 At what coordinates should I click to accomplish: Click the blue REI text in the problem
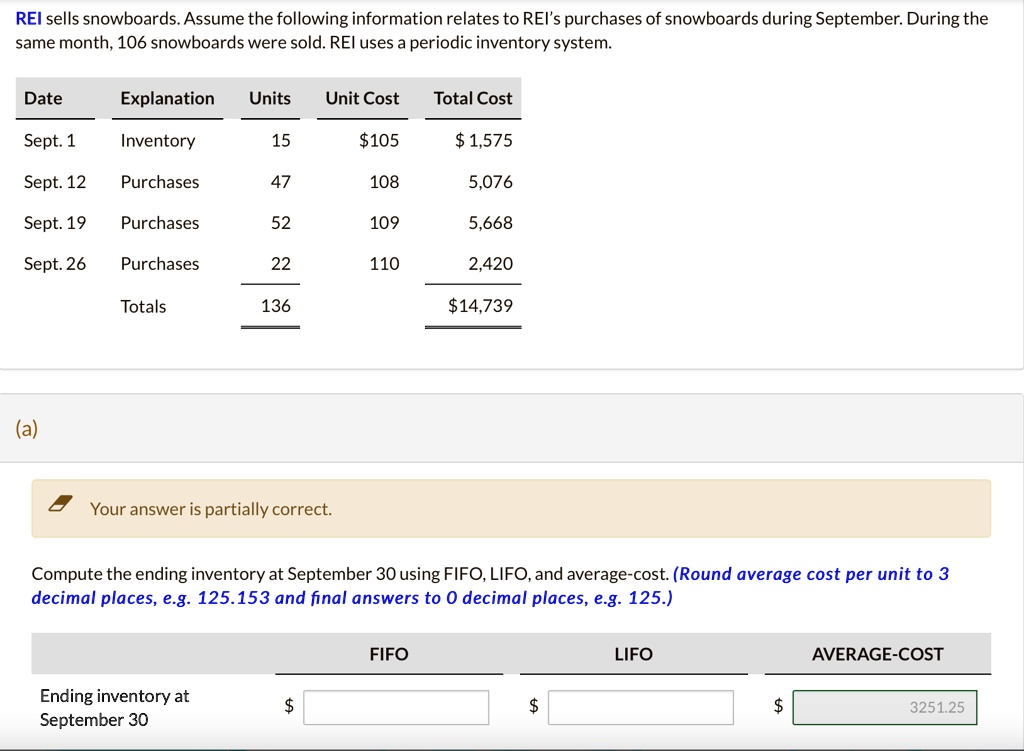pyautogui.click(x=29, y=18)
